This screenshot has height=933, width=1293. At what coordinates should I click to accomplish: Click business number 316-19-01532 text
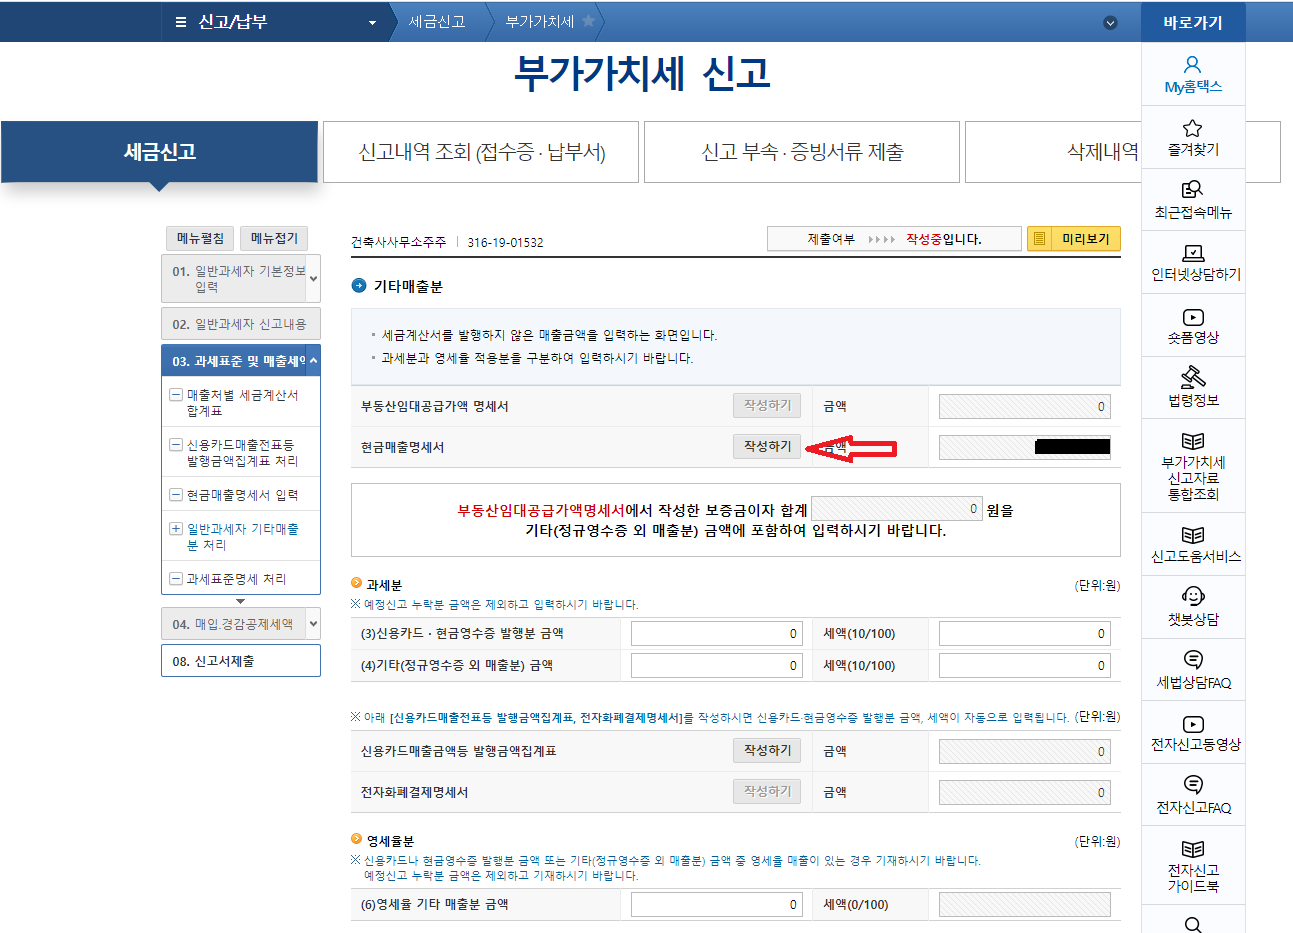point(505,242)
